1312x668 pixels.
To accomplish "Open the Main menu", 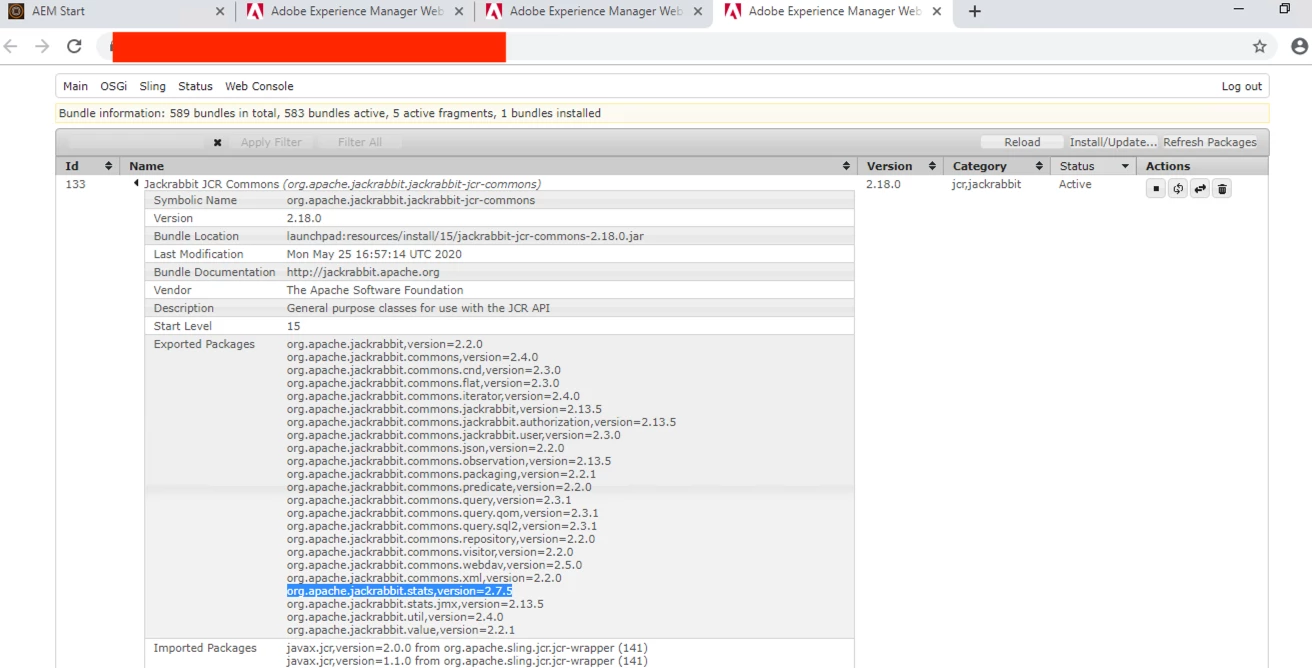I will pos(75,86).
